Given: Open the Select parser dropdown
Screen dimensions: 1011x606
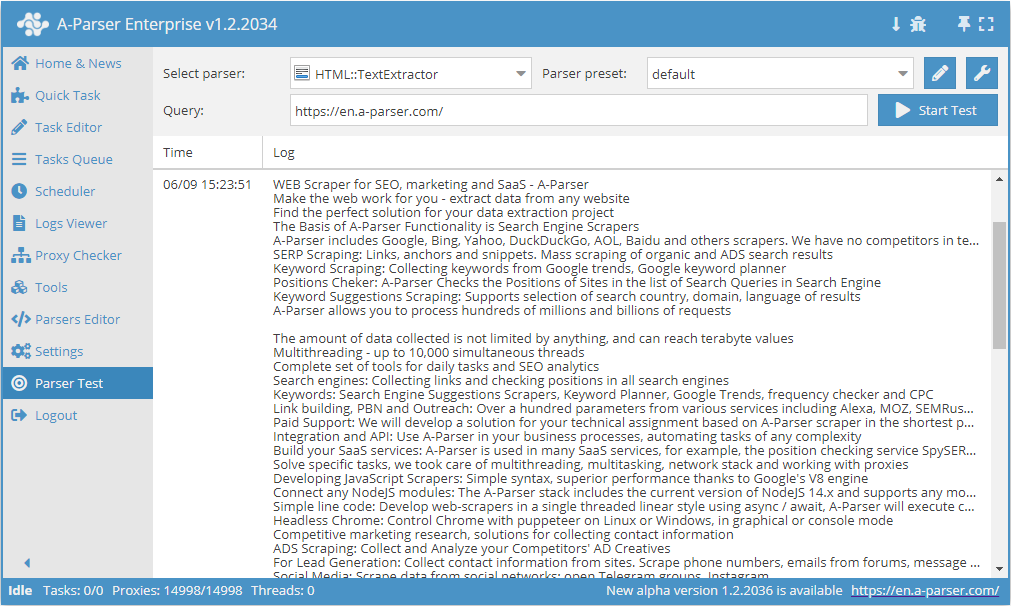Looking at the screenshot, I should point(410,74).
